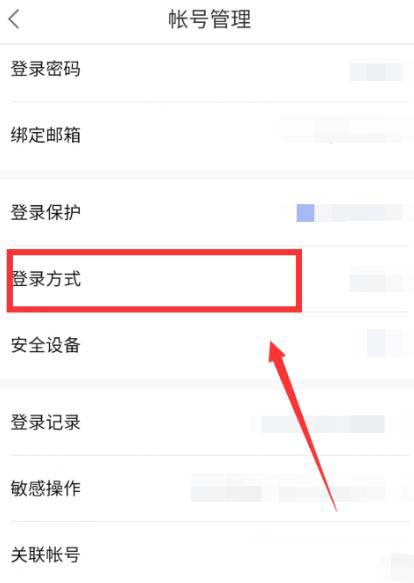Open the 绑定邮箱 settings row
The height and width of the screenshot is (583, 414).
207,135
